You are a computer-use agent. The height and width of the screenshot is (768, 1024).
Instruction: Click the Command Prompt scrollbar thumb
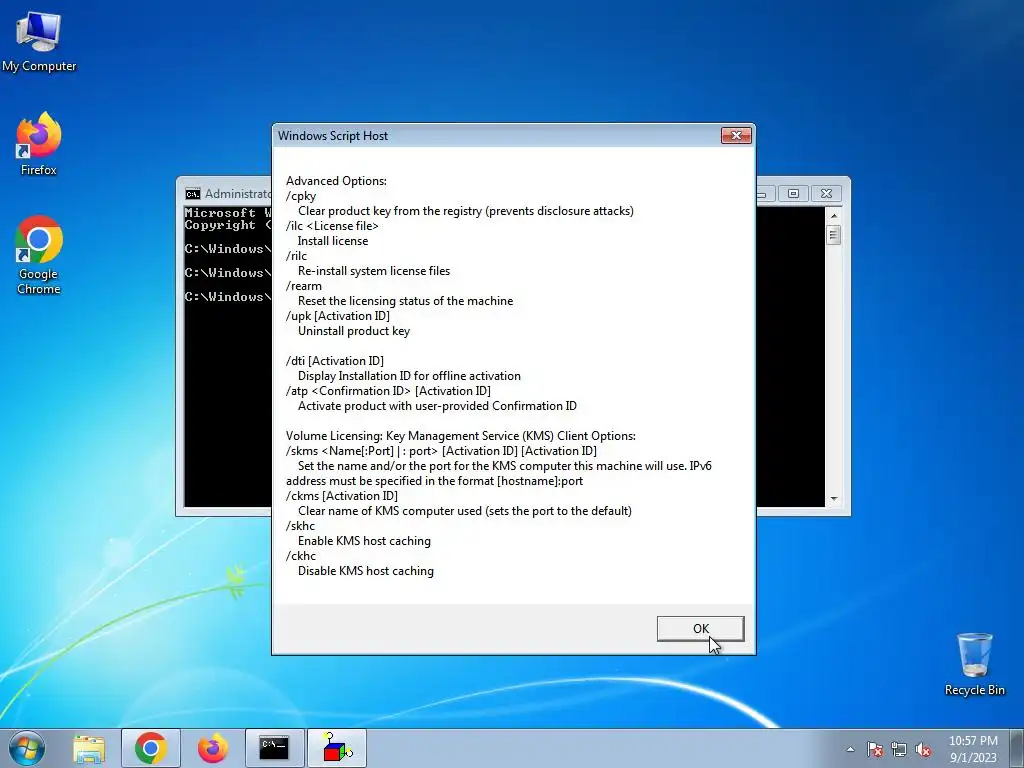pyautogui.click(x=833, y=234)
